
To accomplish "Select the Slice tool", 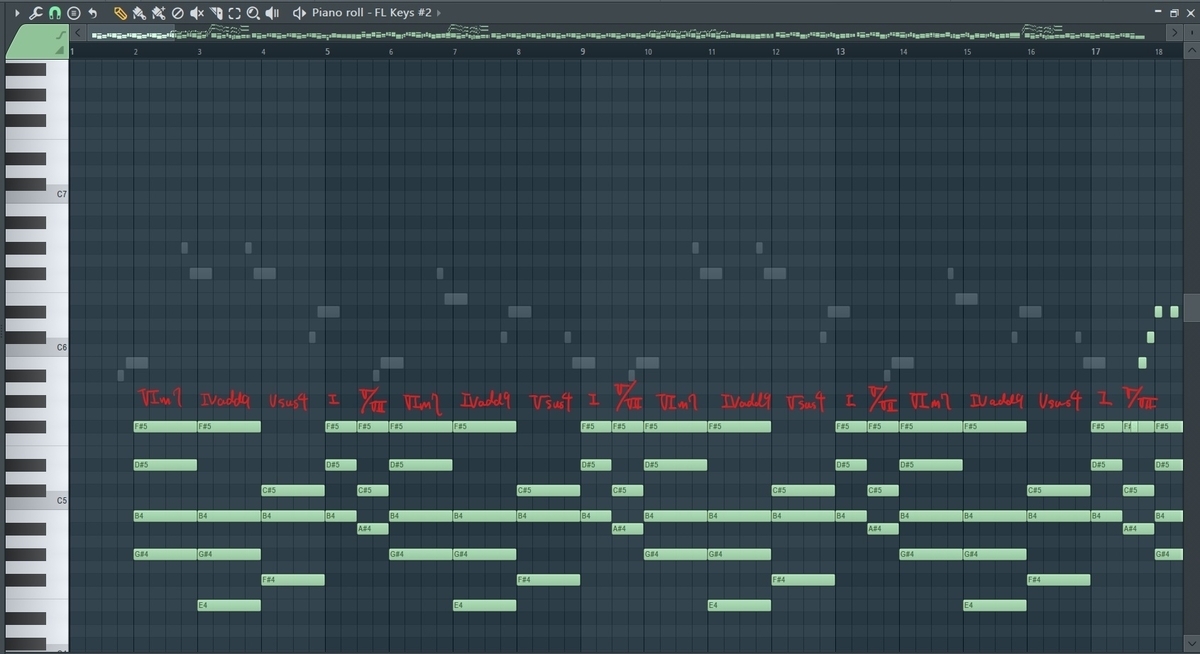I will point(215,13).
